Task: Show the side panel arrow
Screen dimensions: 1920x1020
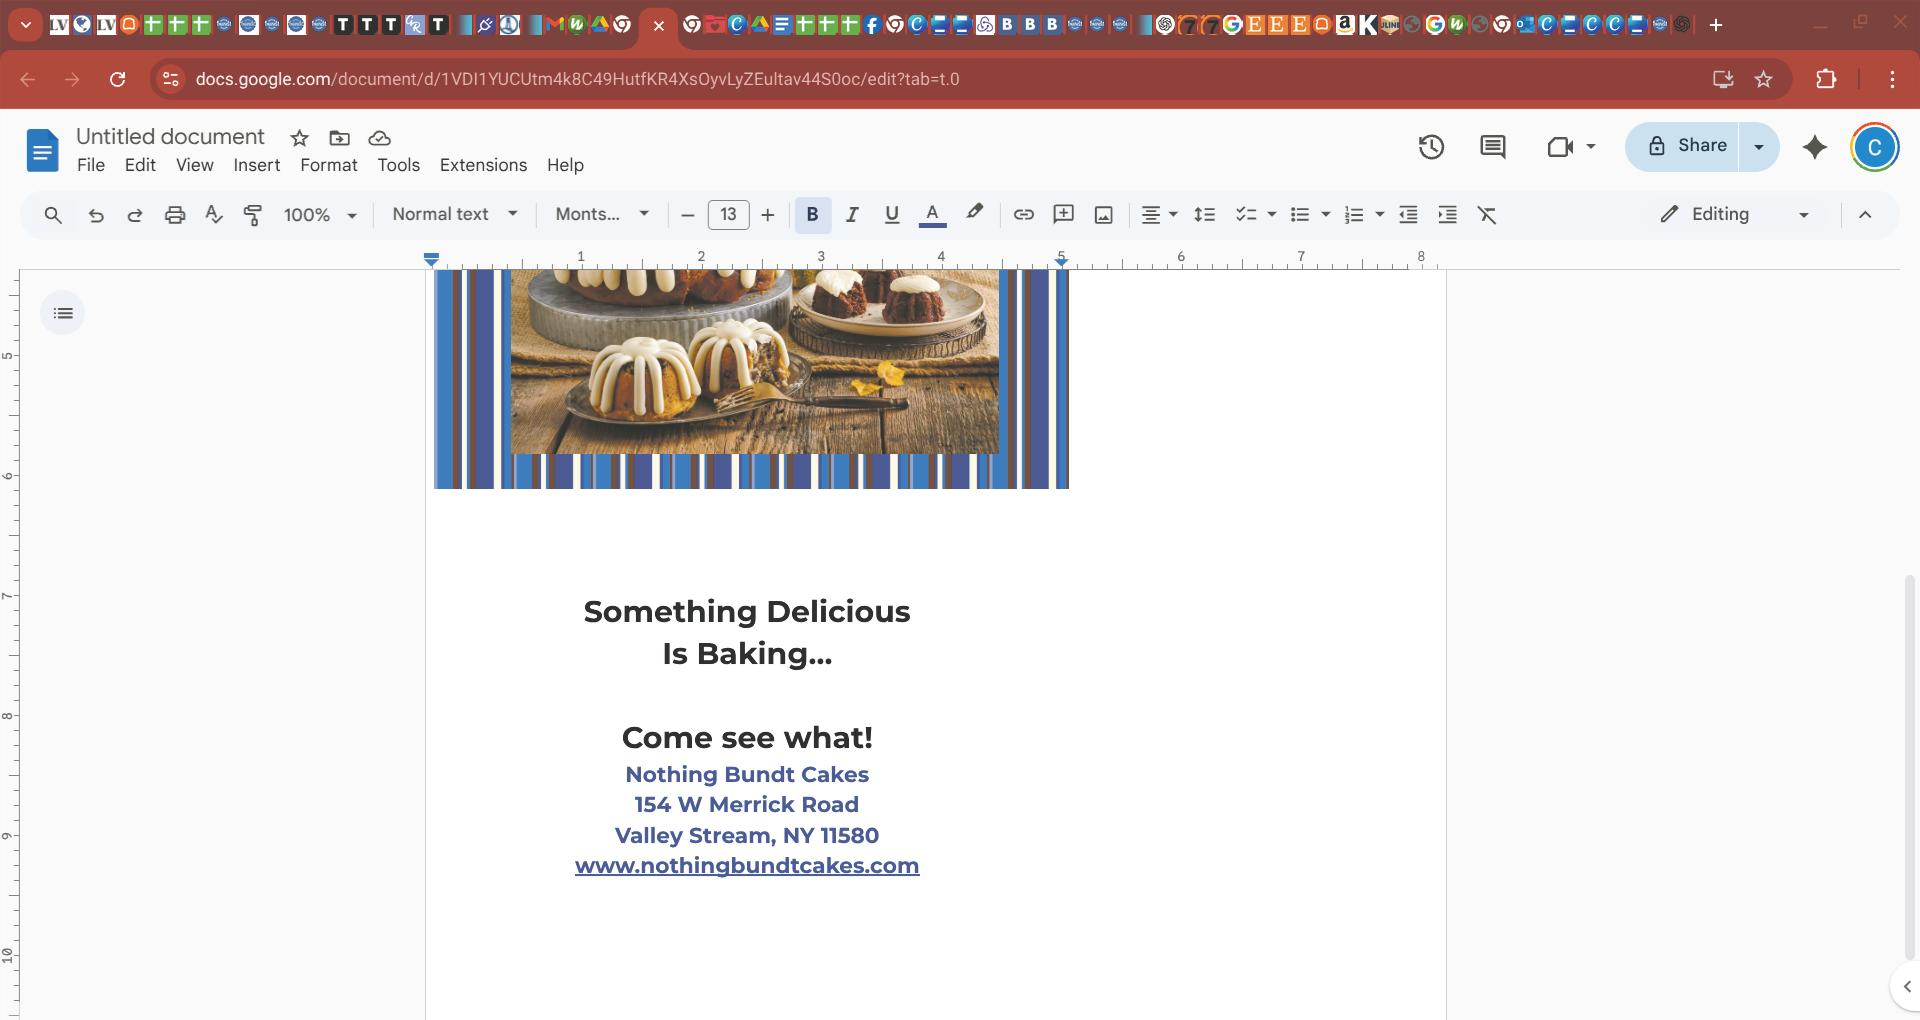Action: point(1906,987)
